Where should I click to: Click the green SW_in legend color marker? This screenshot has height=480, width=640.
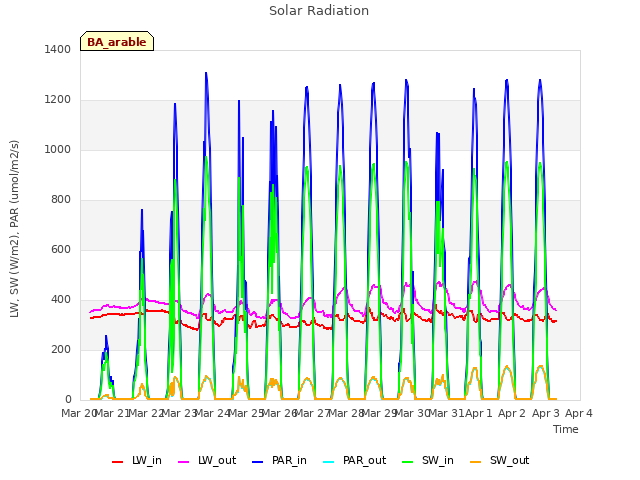[407, 462]
